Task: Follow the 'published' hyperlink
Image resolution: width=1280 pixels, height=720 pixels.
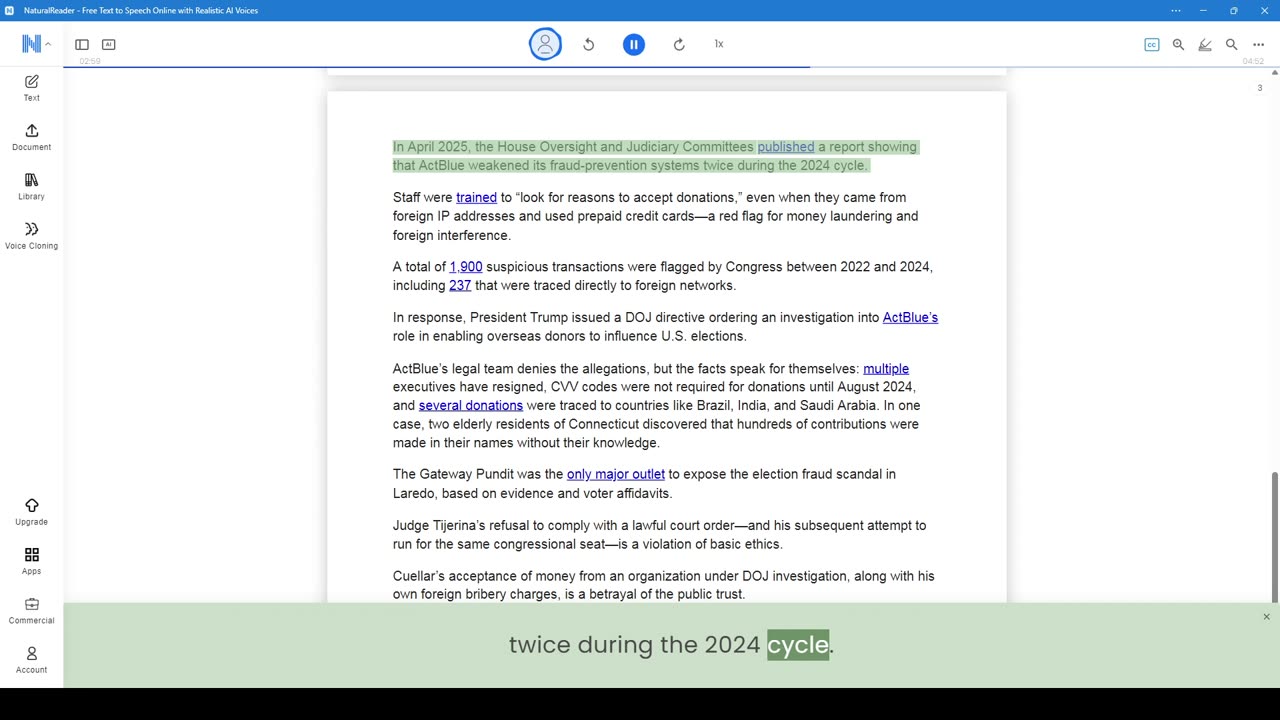Action: (786, 147)
